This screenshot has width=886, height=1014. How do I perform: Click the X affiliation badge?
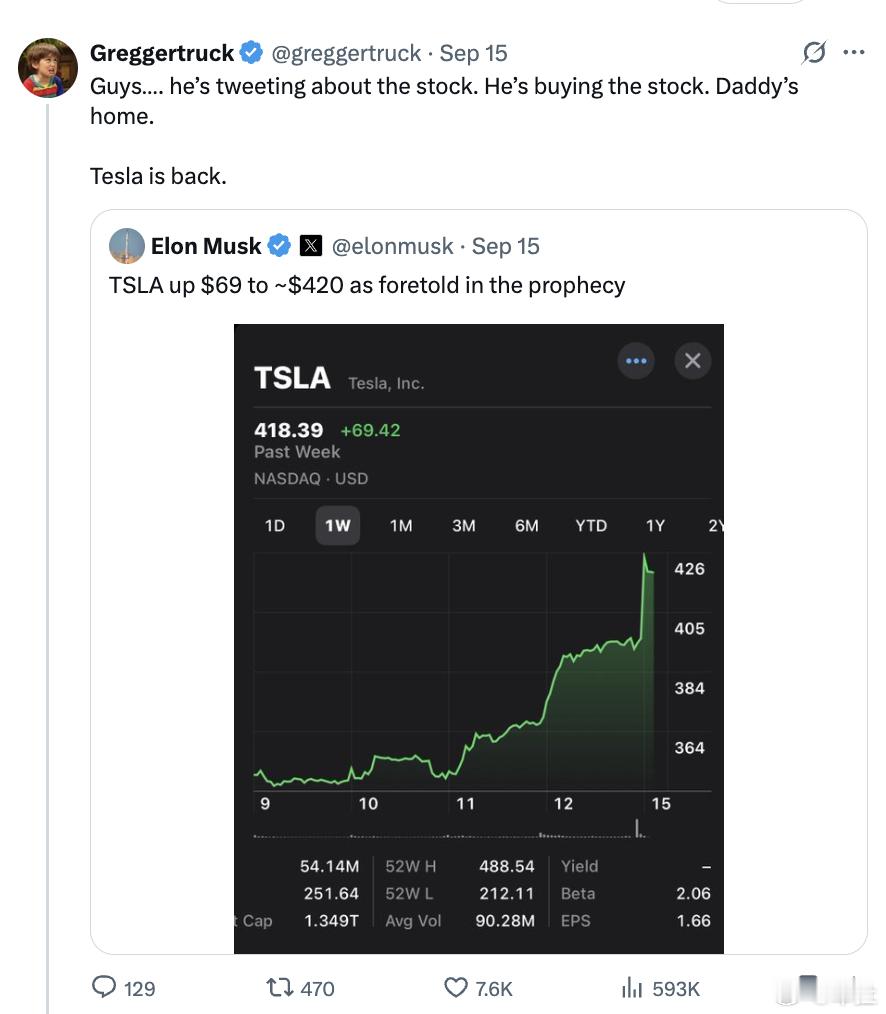310,246
